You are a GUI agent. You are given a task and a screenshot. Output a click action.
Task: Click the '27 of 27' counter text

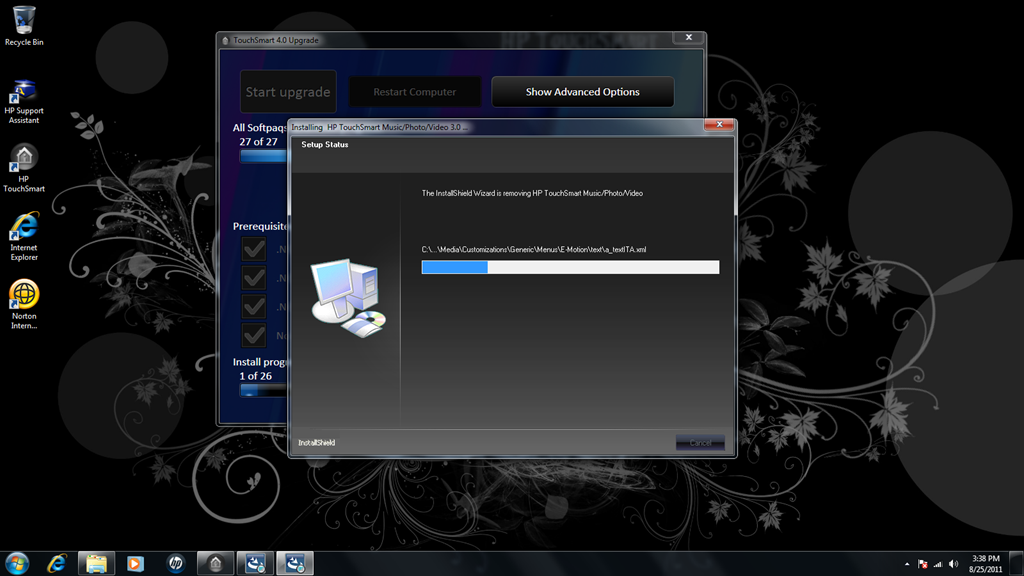(x=259, y=142)
